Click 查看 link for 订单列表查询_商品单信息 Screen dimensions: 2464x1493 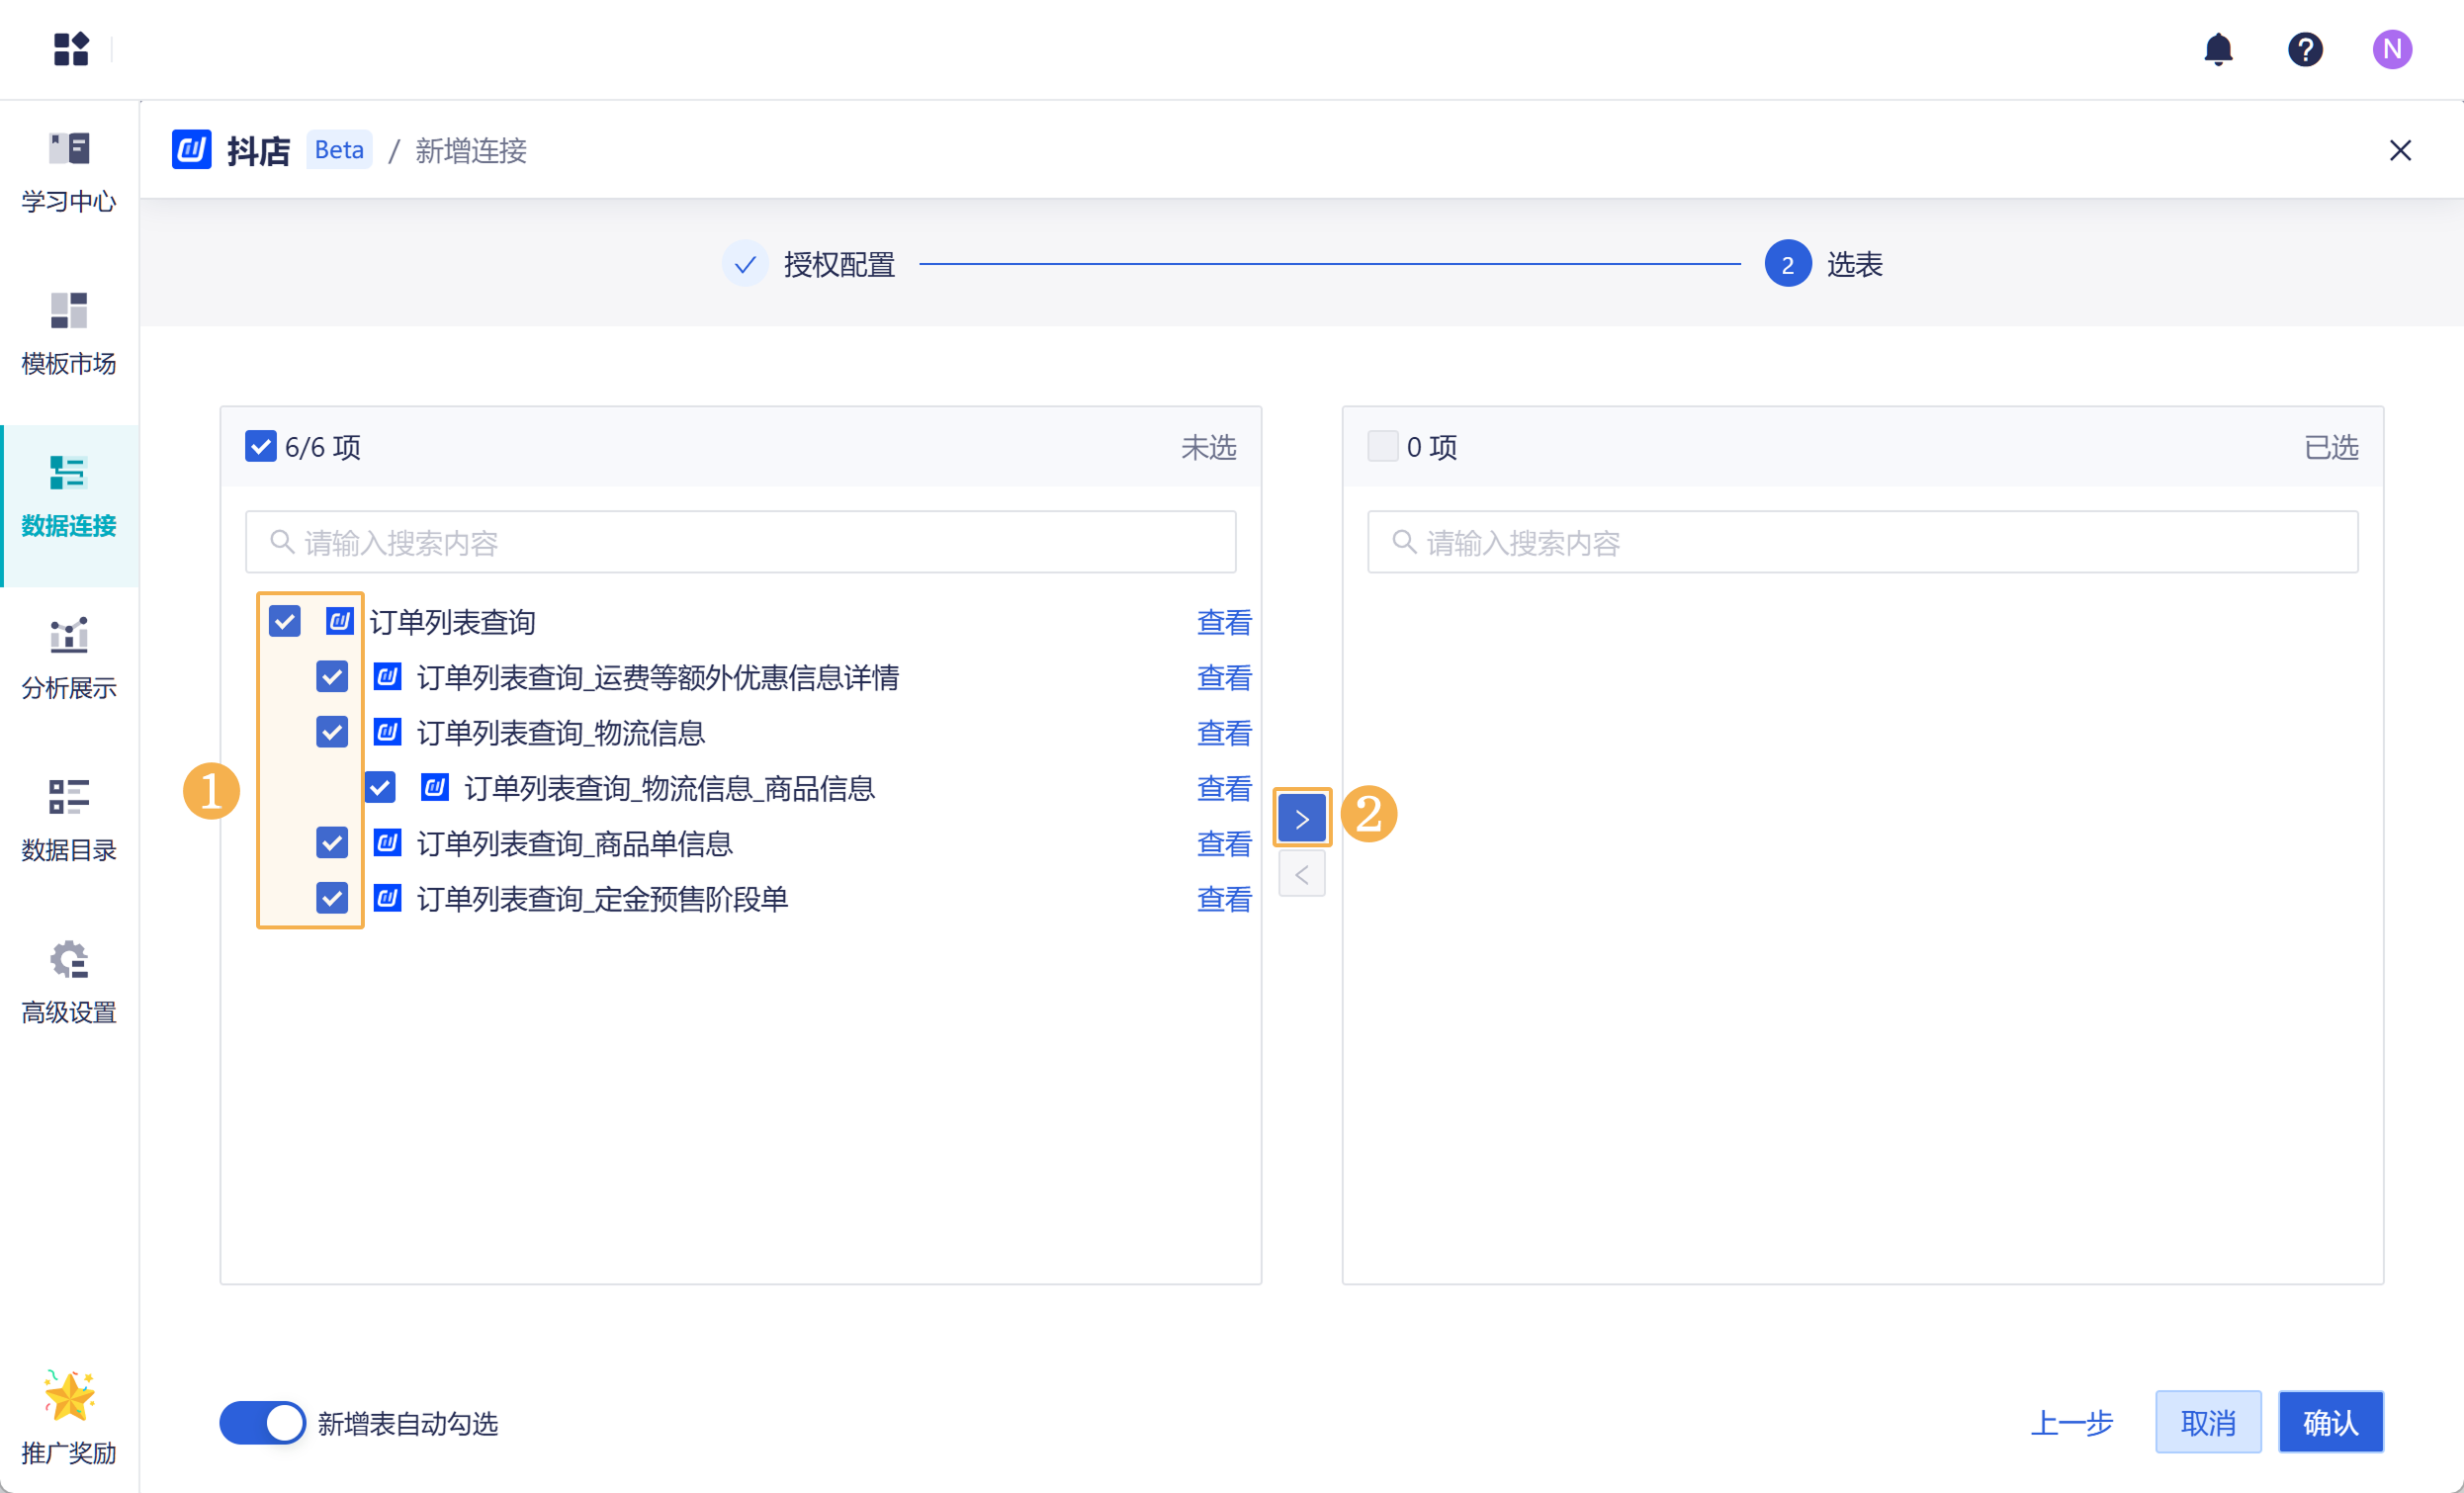1223,844
